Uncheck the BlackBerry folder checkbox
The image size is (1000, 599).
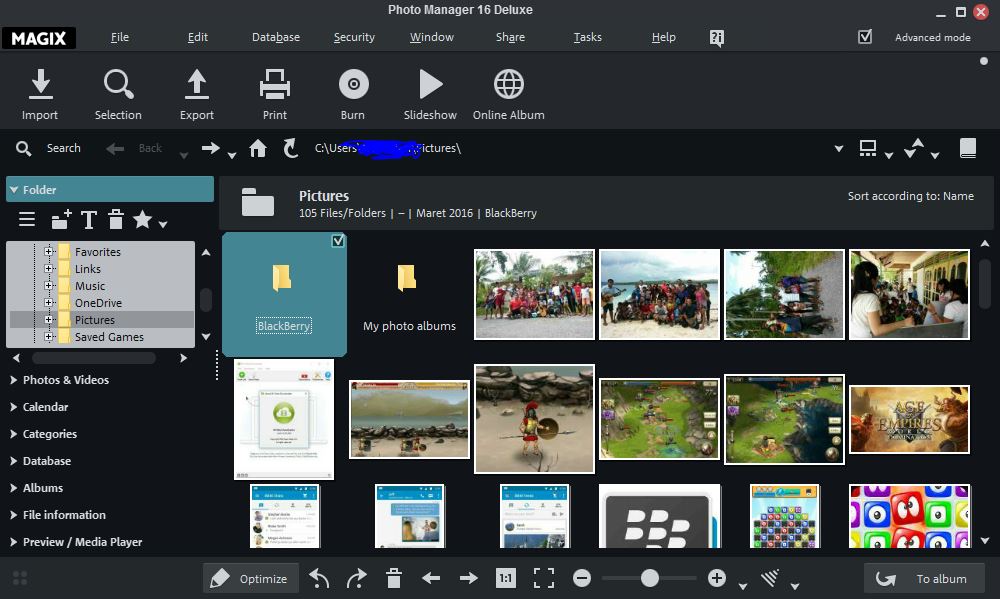point(338,240)
